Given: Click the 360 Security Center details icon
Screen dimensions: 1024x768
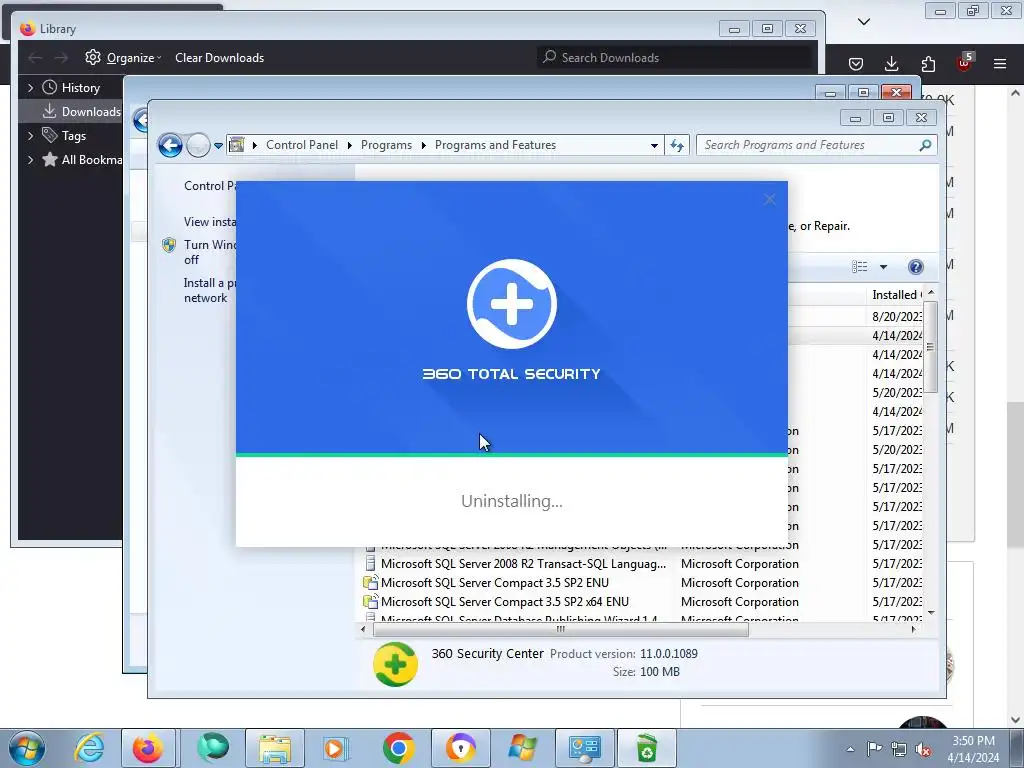Looking at the screenshot, I should (x=395, y=664).
